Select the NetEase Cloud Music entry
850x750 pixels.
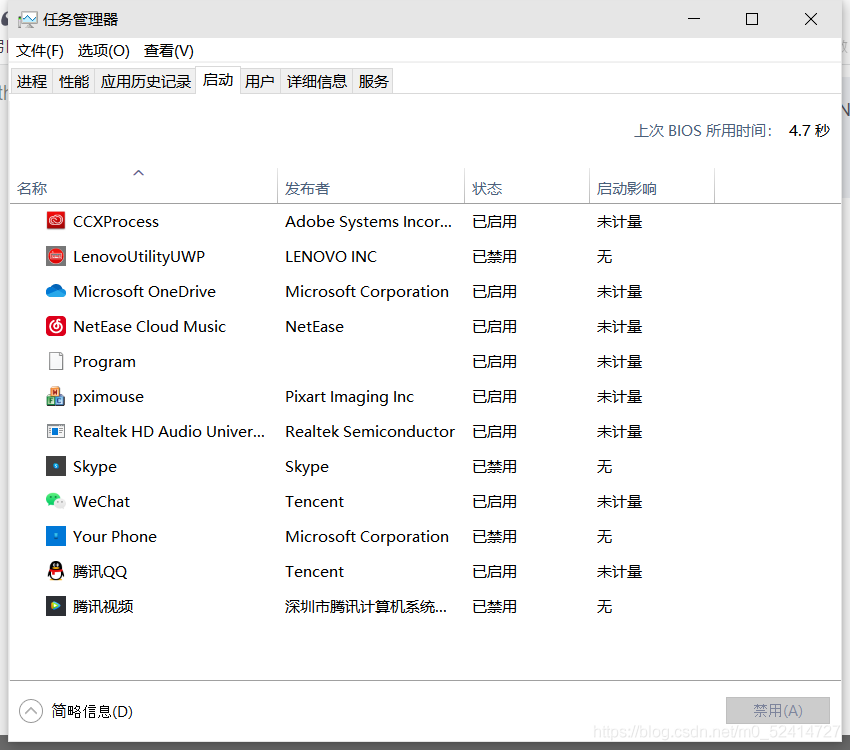(149, 326)
